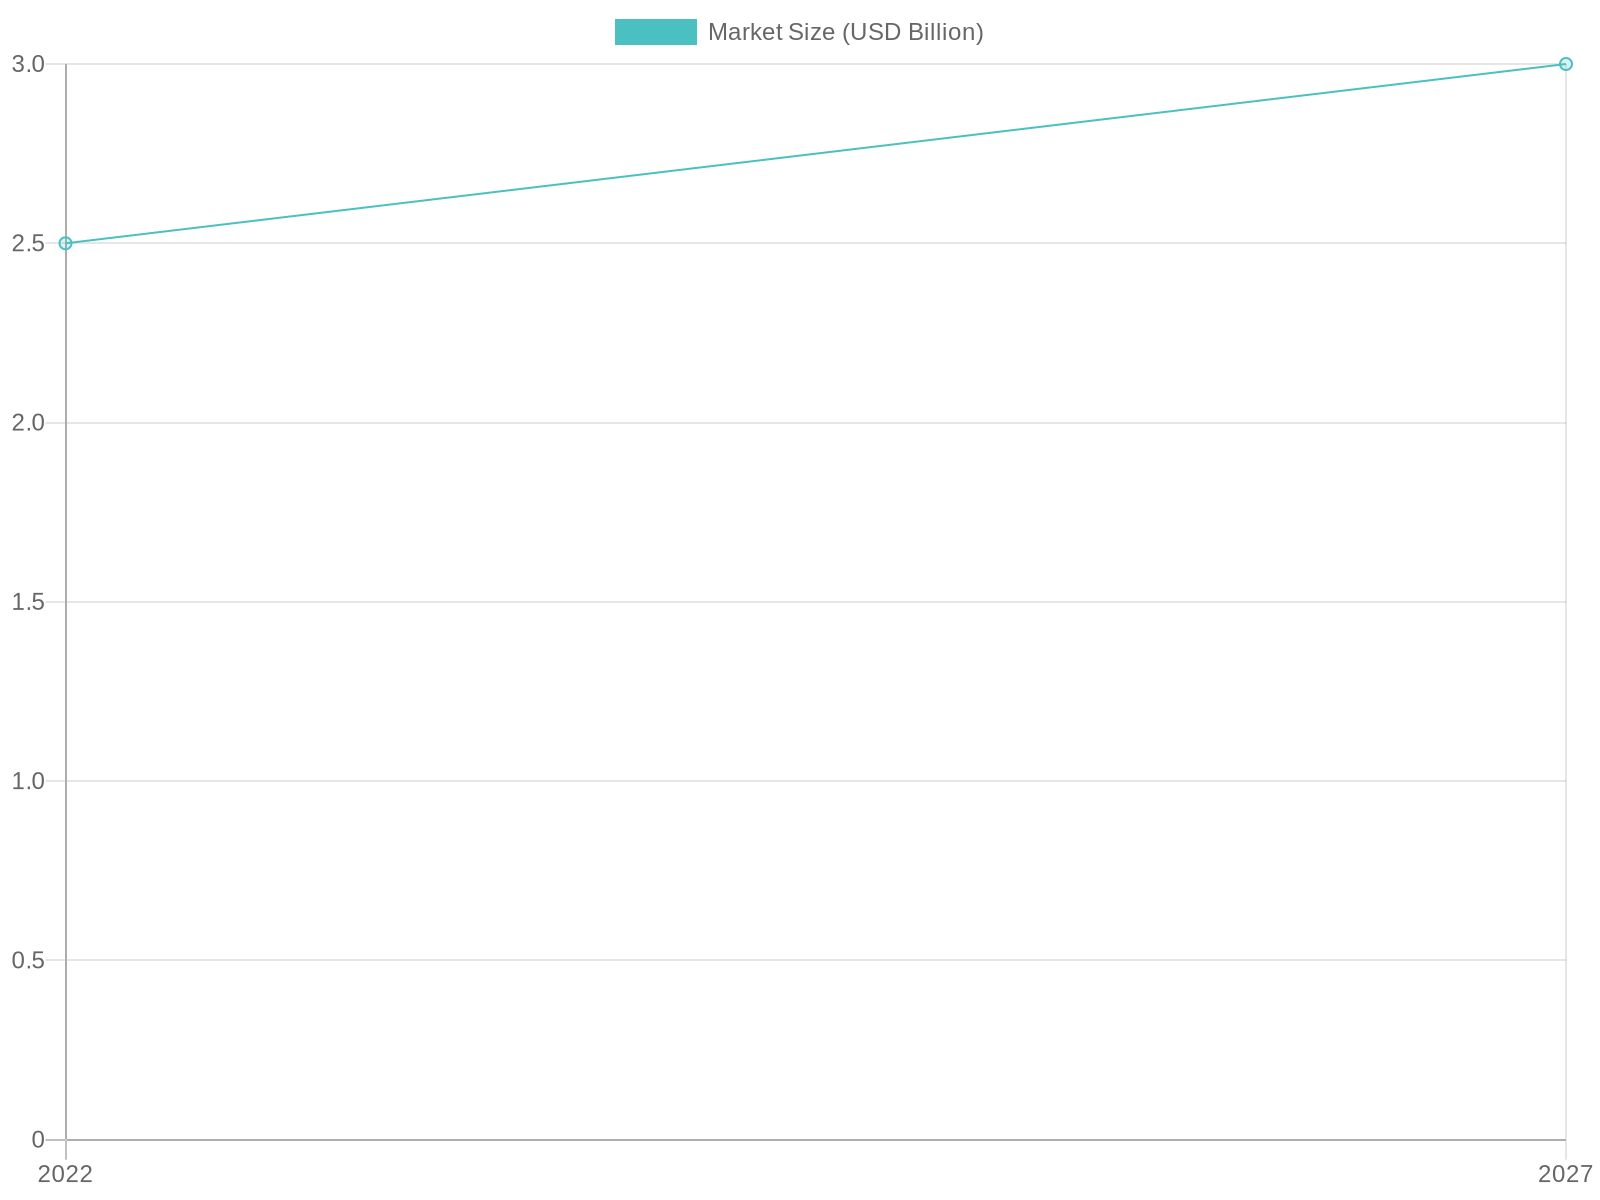Toggle the Market Size (USD Billion) legend label
This screenshot has height=1200, width=1600.
(845, 32)
